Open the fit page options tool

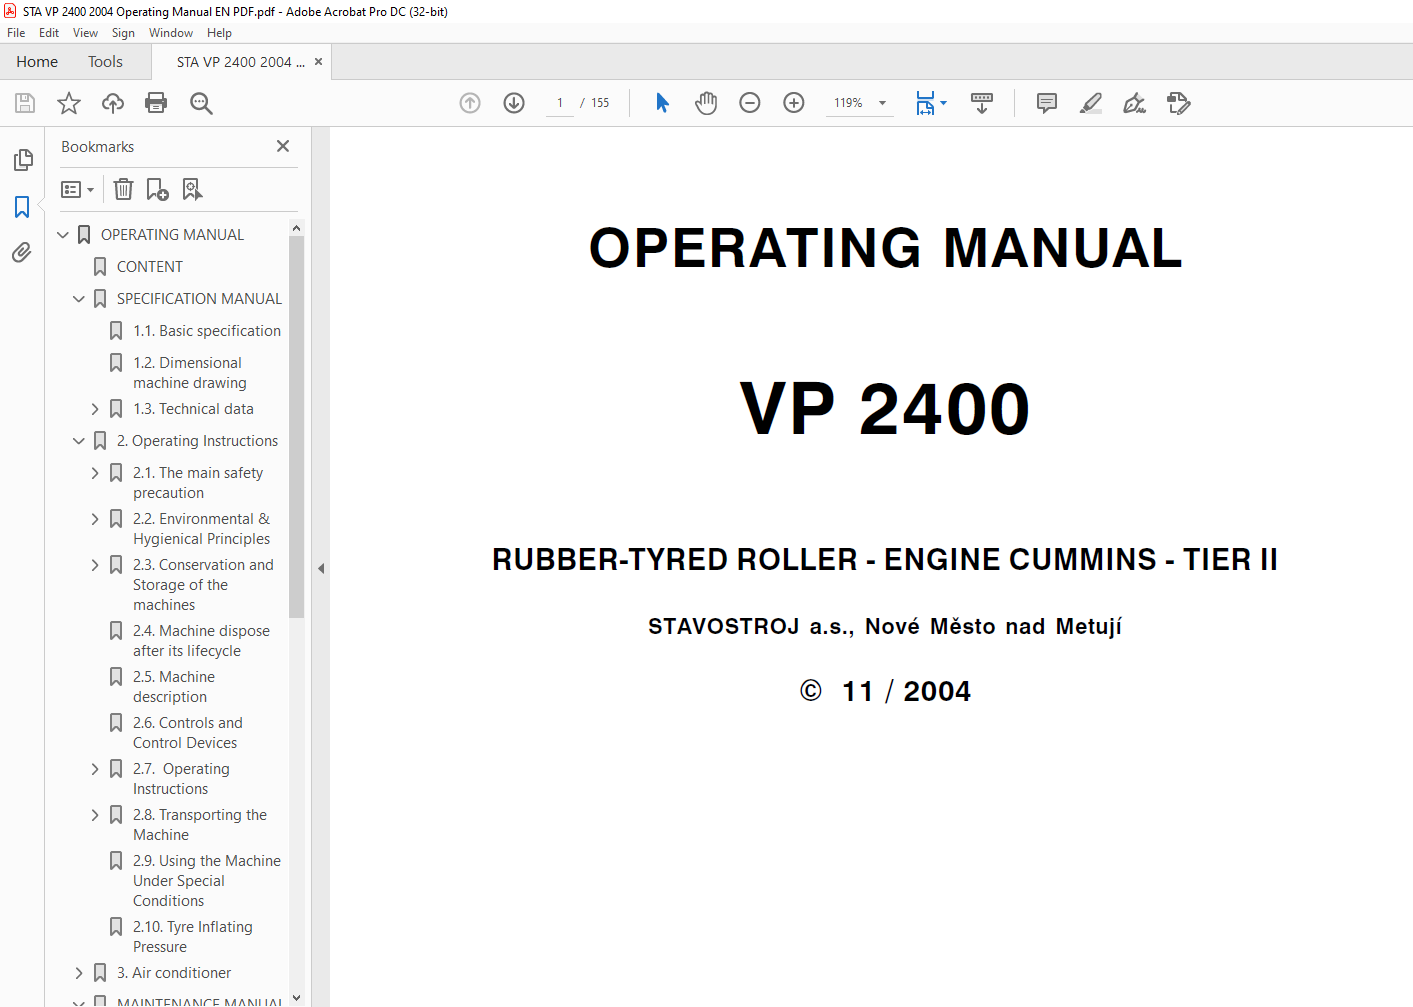tap(931, 103)
